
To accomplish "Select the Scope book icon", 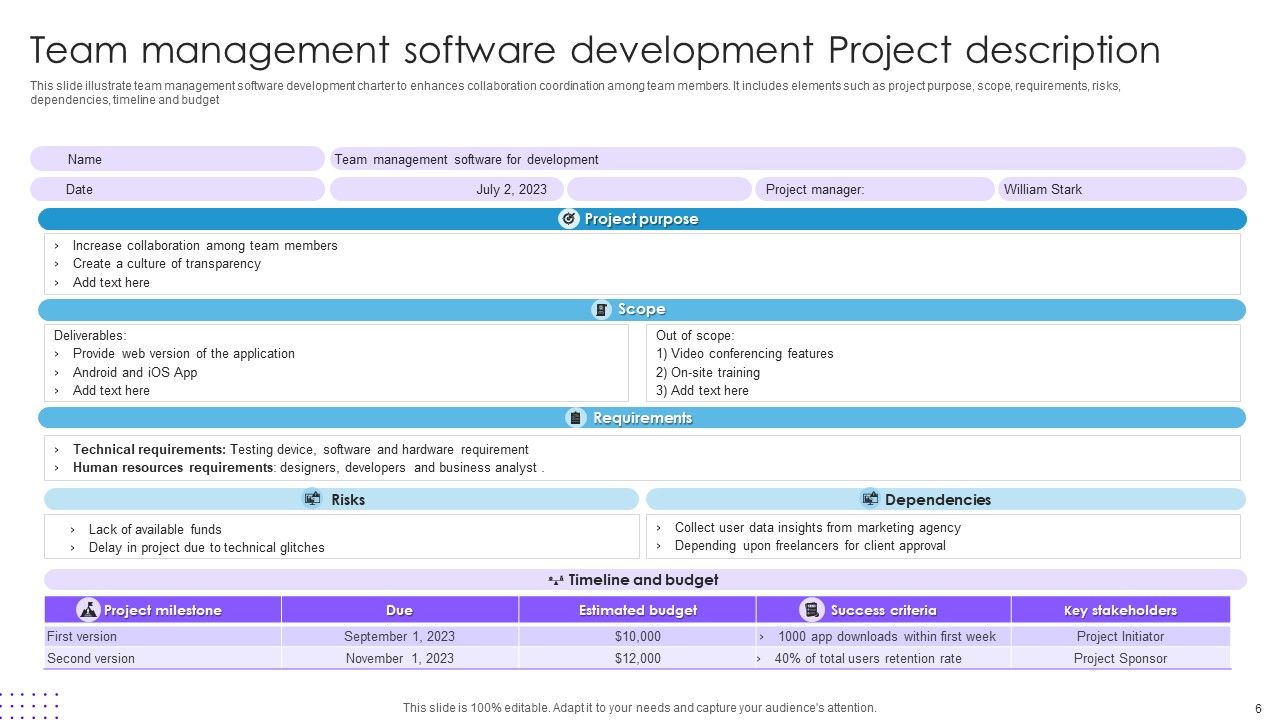I will (x=601, y=310).
